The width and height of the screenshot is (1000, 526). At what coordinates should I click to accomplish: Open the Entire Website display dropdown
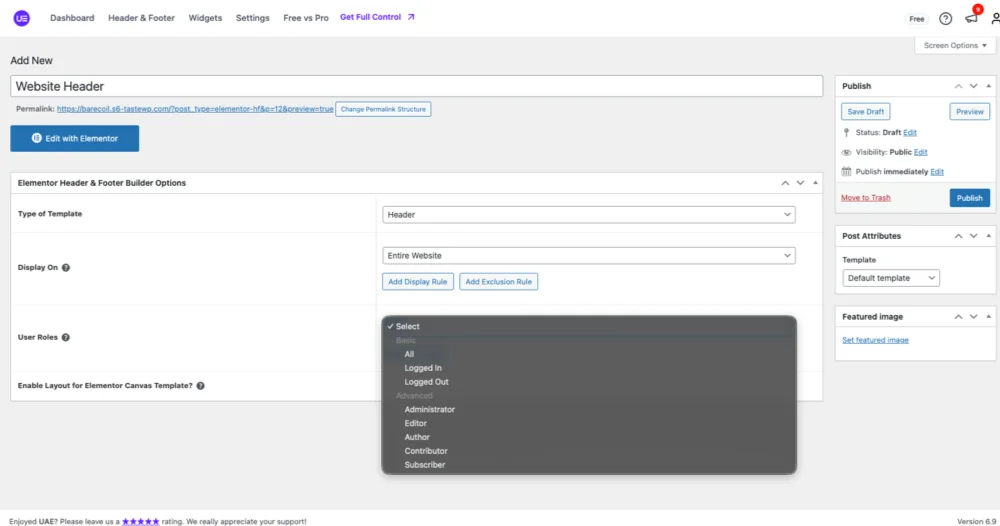589,256
